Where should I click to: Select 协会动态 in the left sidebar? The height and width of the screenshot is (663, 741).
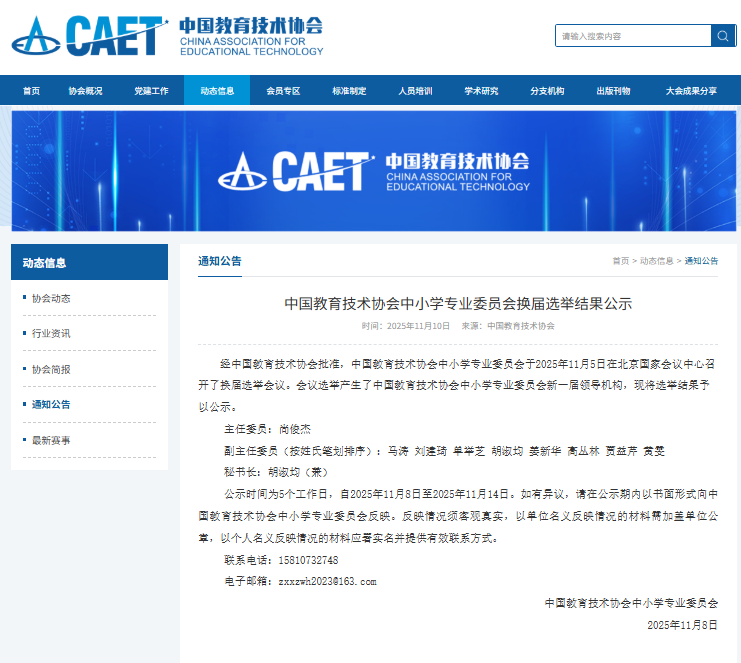click(x=51, y=298)
